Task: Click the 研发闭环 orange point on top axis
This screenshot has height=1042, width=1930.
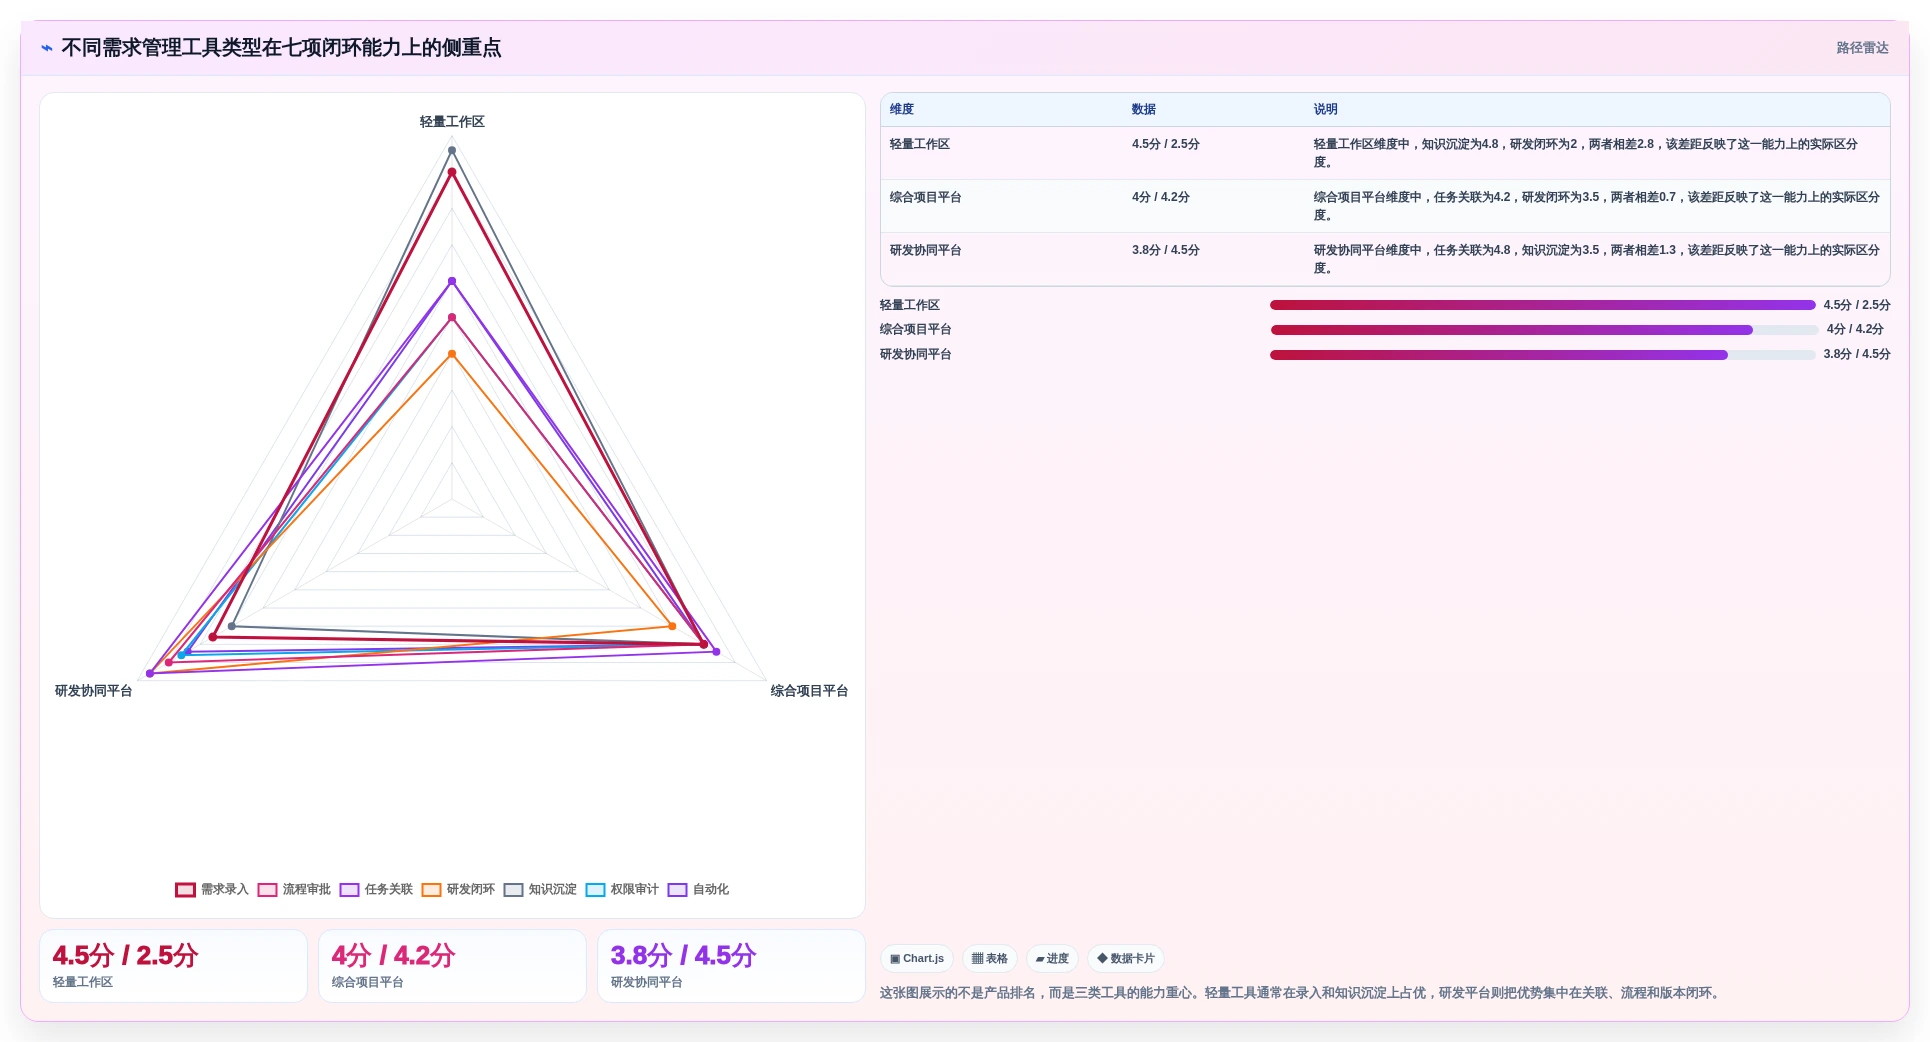Action: tap(452, 354)
